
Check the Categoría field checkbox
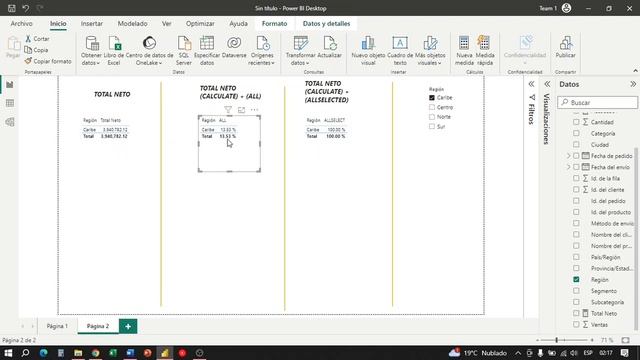pos(576,133)
